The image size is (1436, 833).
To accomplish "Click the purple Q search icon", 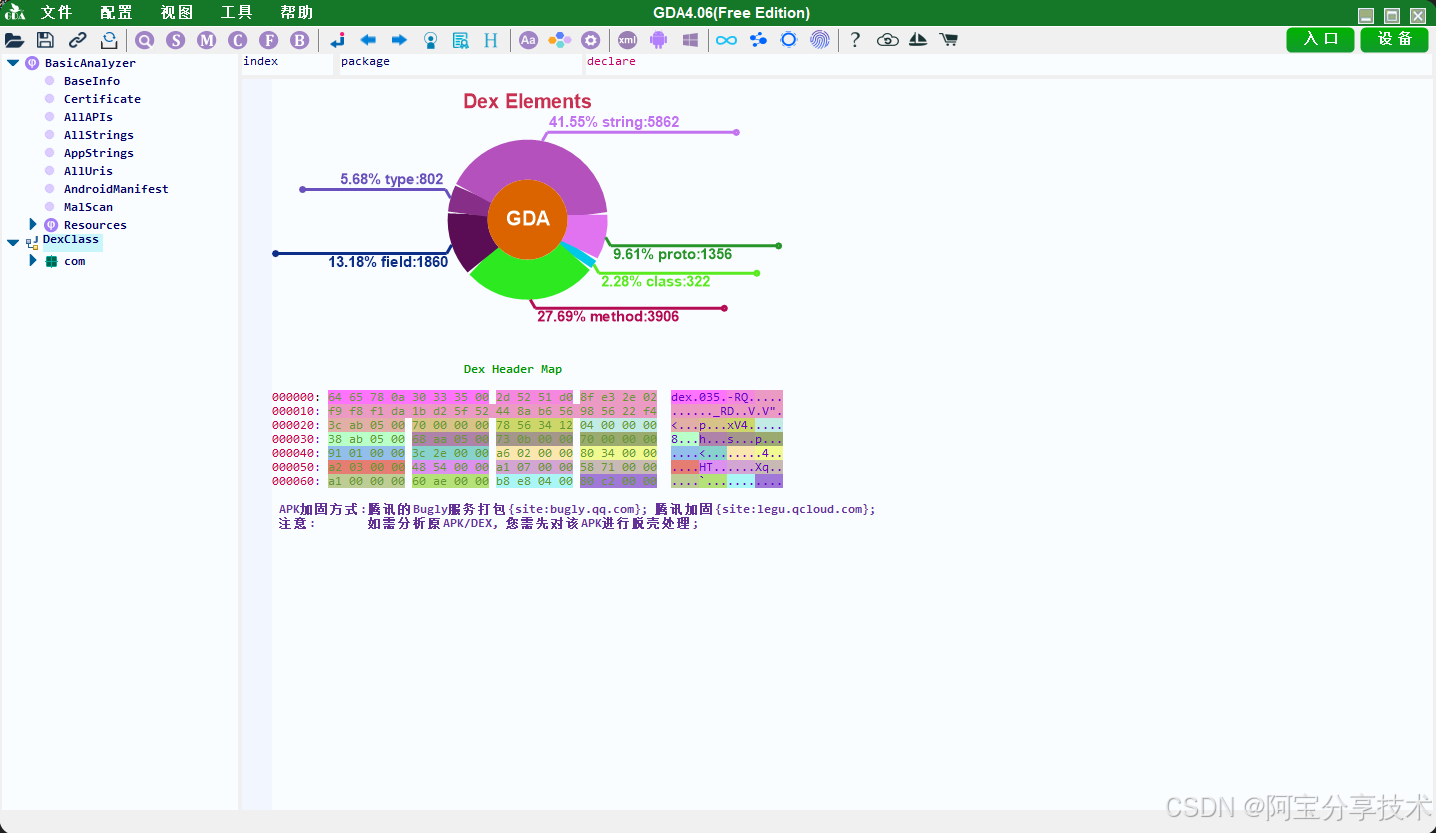I will (145, 40).
